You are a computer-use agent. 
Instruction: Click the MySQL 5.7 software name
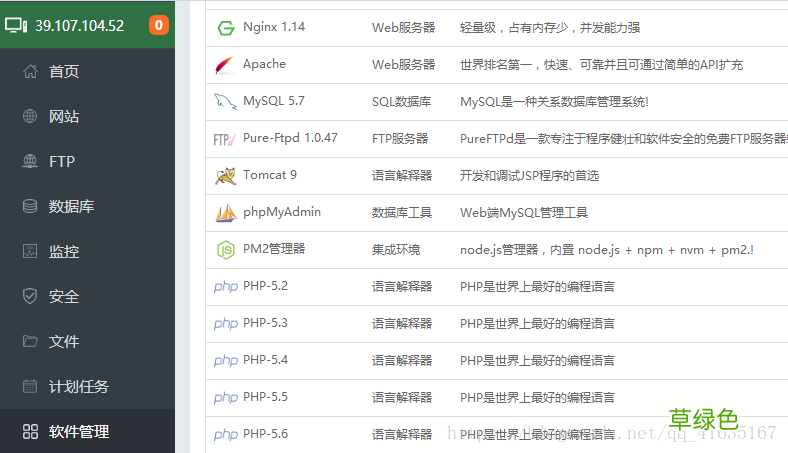(x=274, y=101)
